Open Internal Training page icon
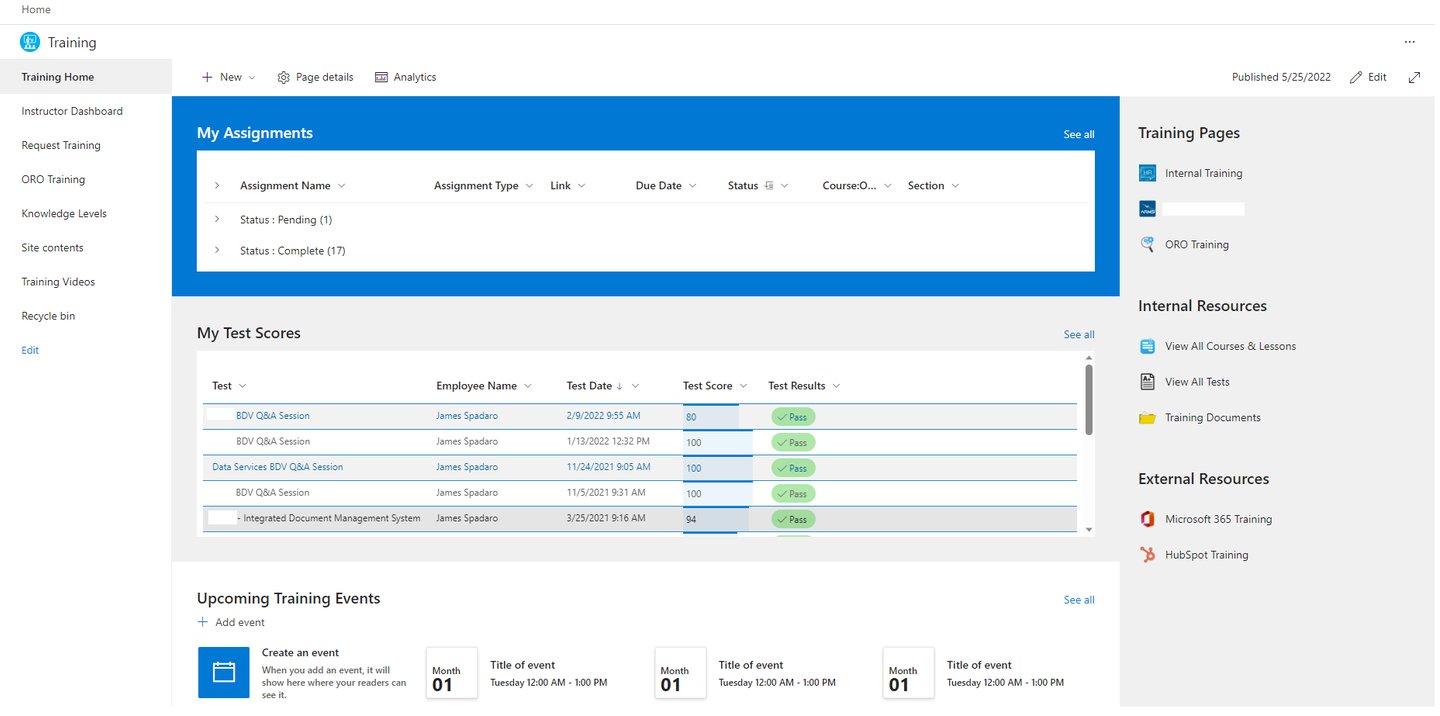 (x=1146, y=172)
